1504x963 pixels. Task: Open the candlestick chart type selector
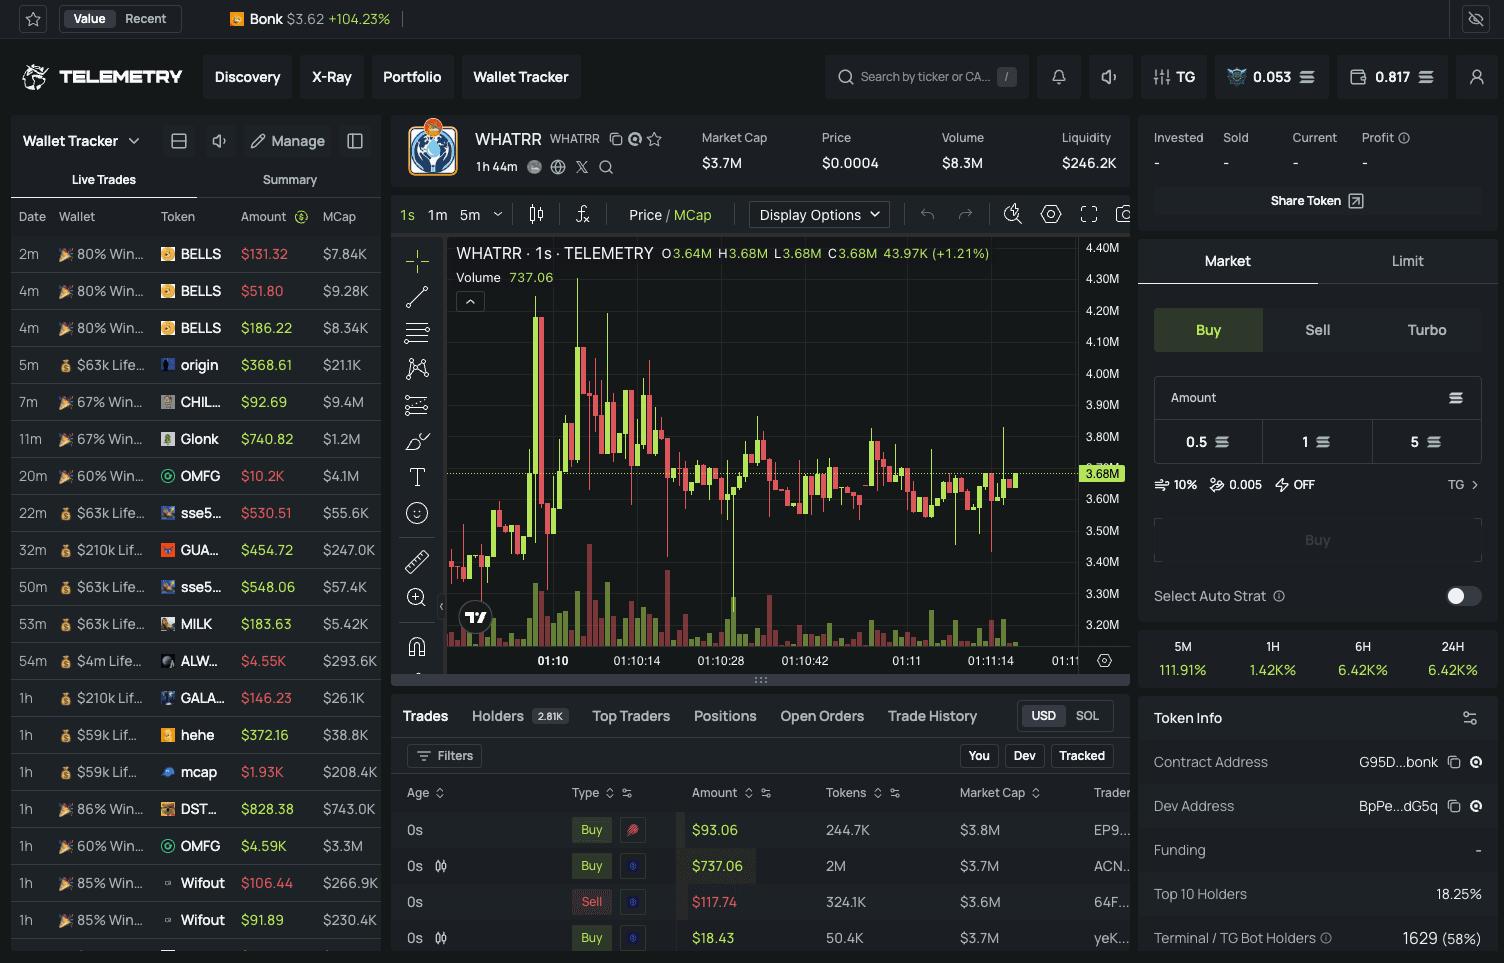point(537,214)
